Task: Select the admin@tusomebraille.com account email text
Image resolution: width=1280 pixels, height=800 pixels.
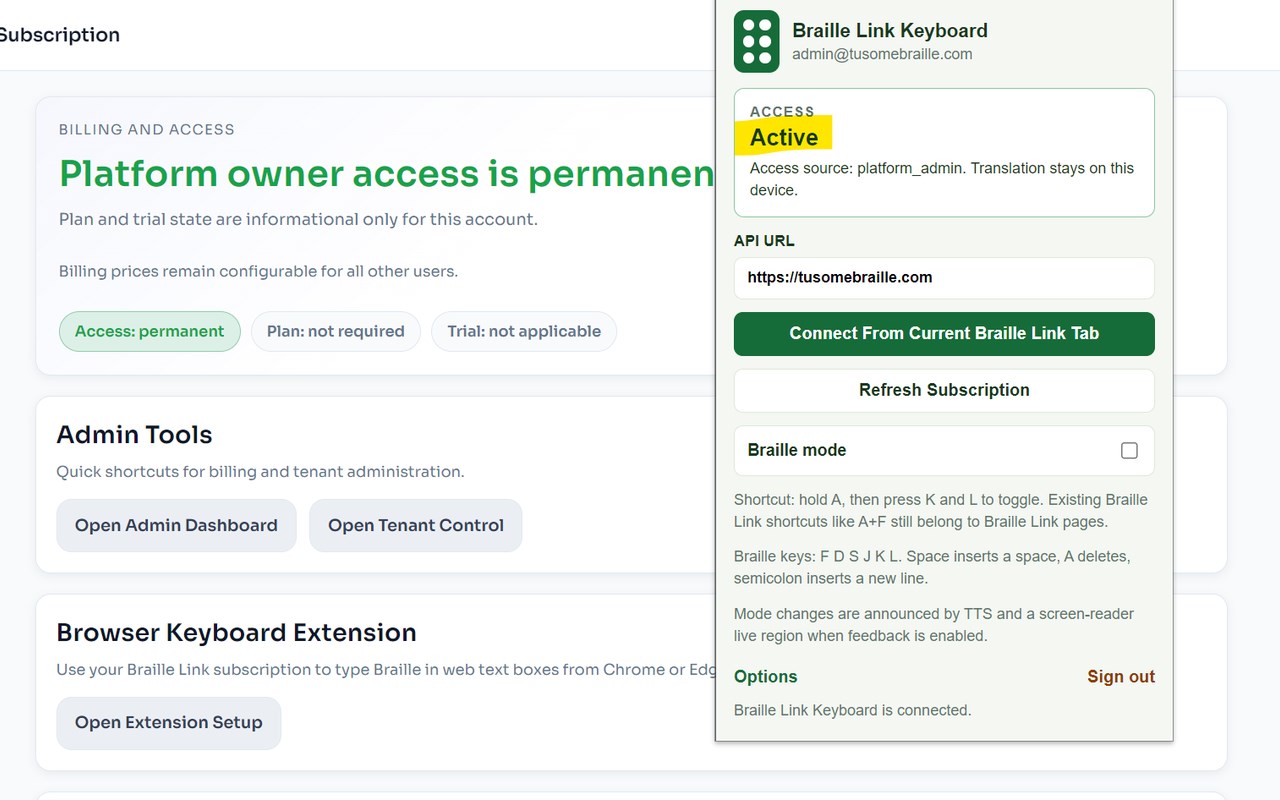Action: 882,54
